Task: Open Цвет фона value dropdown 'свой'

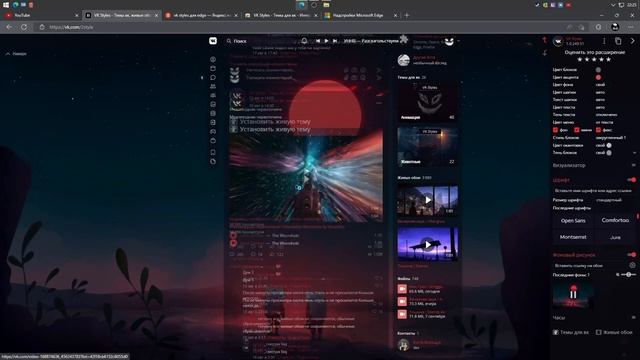Action: click(x=600, y=85)
